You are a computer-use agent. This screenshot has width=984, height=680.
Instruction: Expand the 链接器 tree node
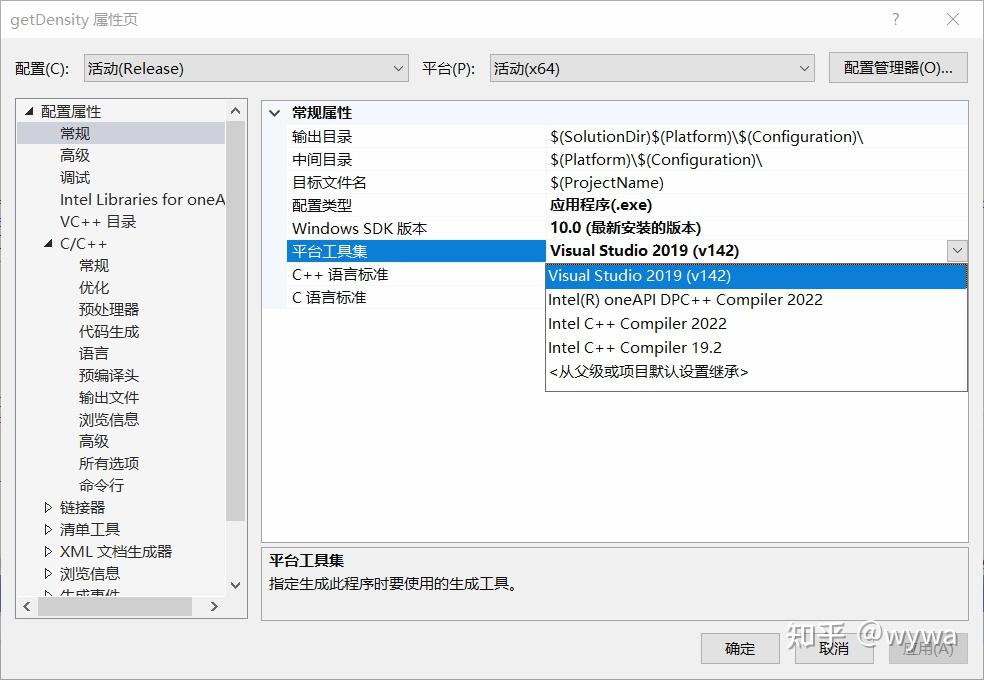click(46, 507)
